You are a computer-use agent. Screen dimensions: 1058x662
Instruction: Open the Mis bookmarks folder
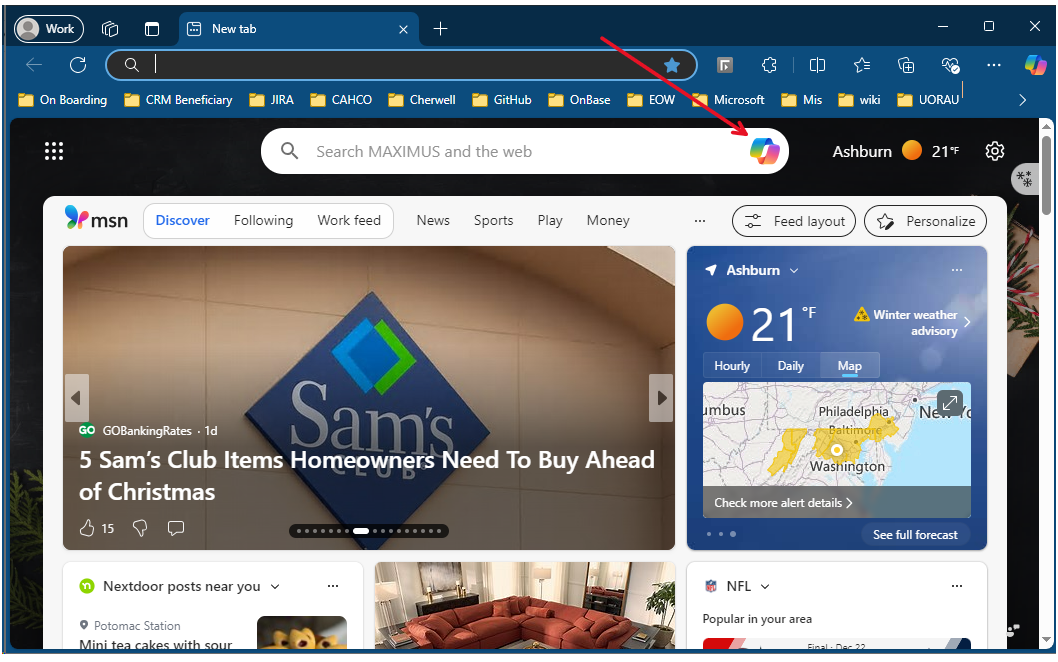[802, 100]
